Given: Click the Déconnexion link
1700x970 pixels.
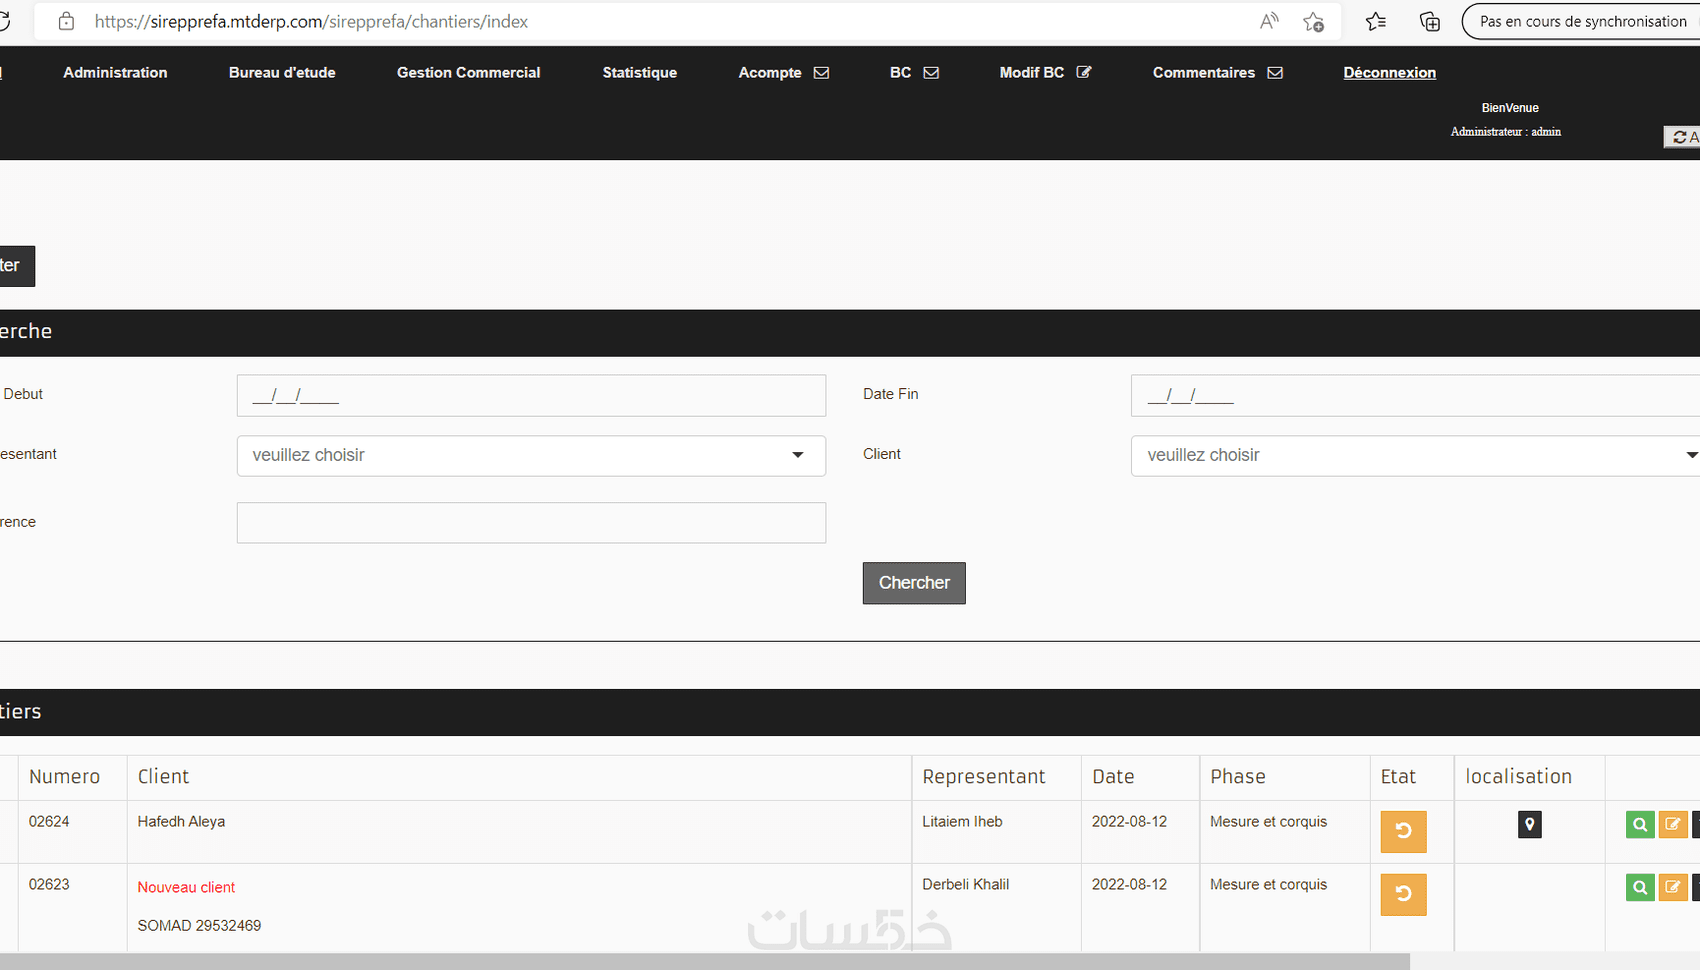Looking at the screenshot, I should [1389, 72].
